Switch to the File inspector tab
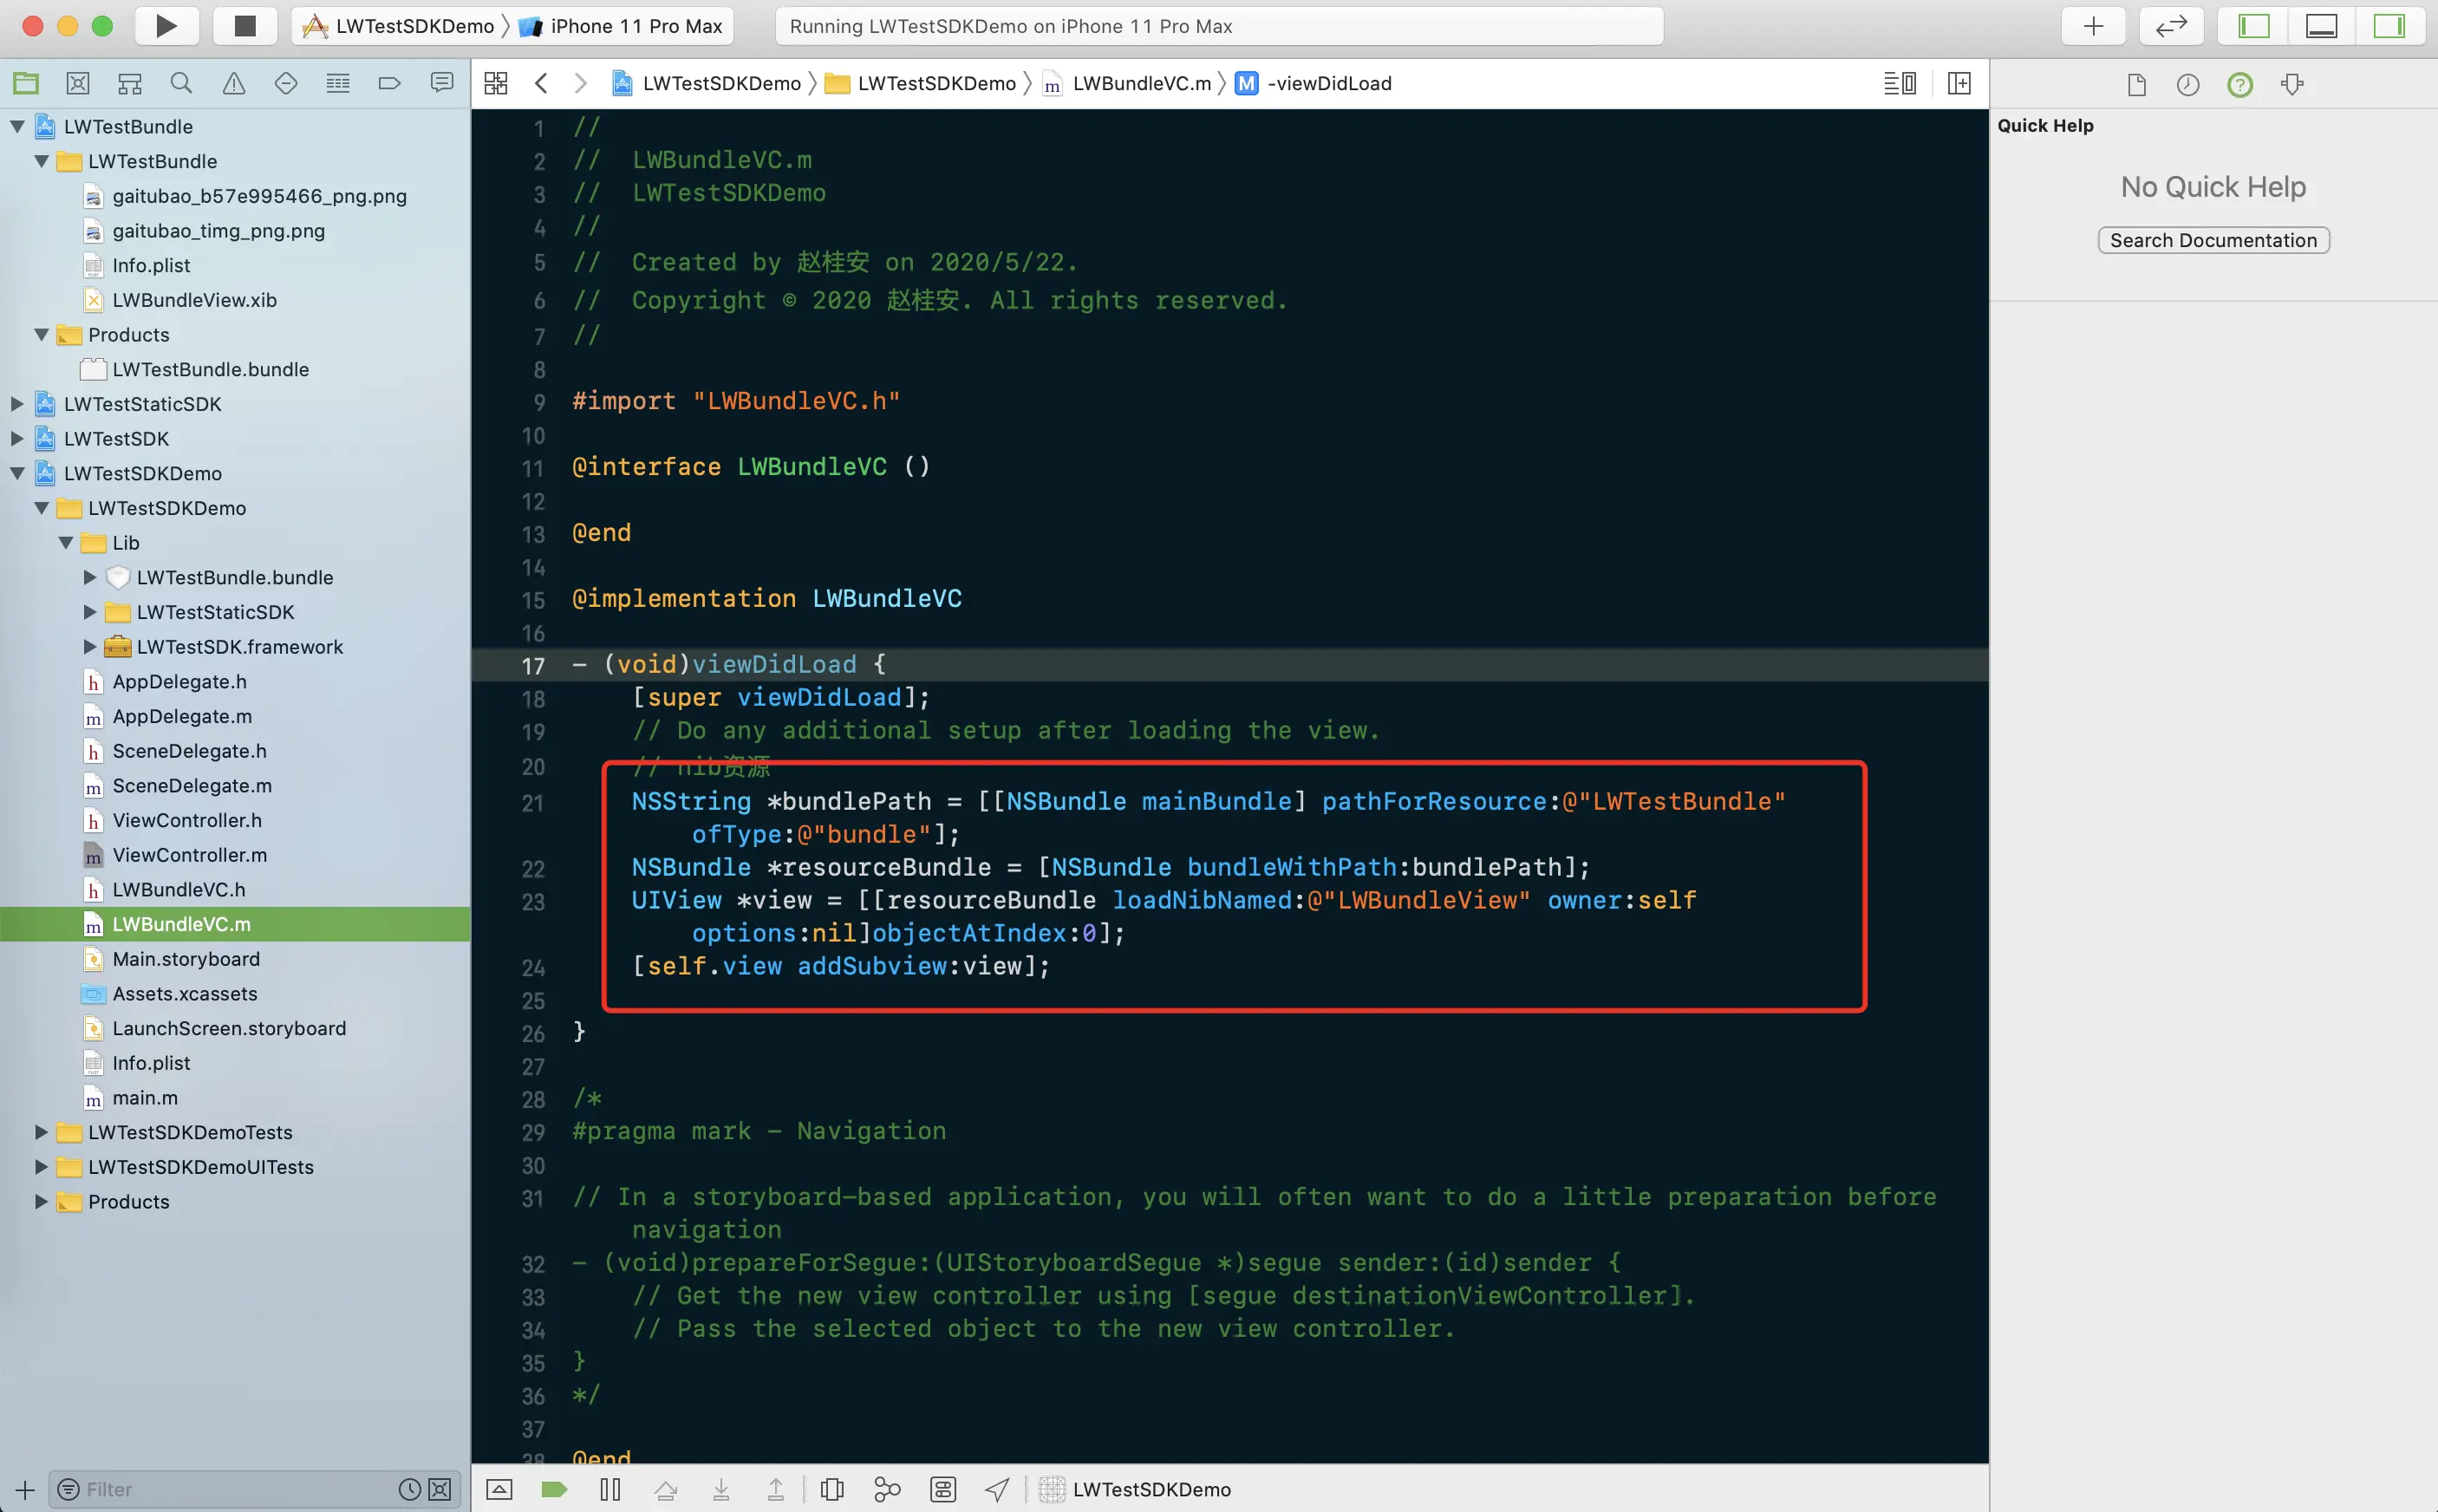 click(2136, 85)
